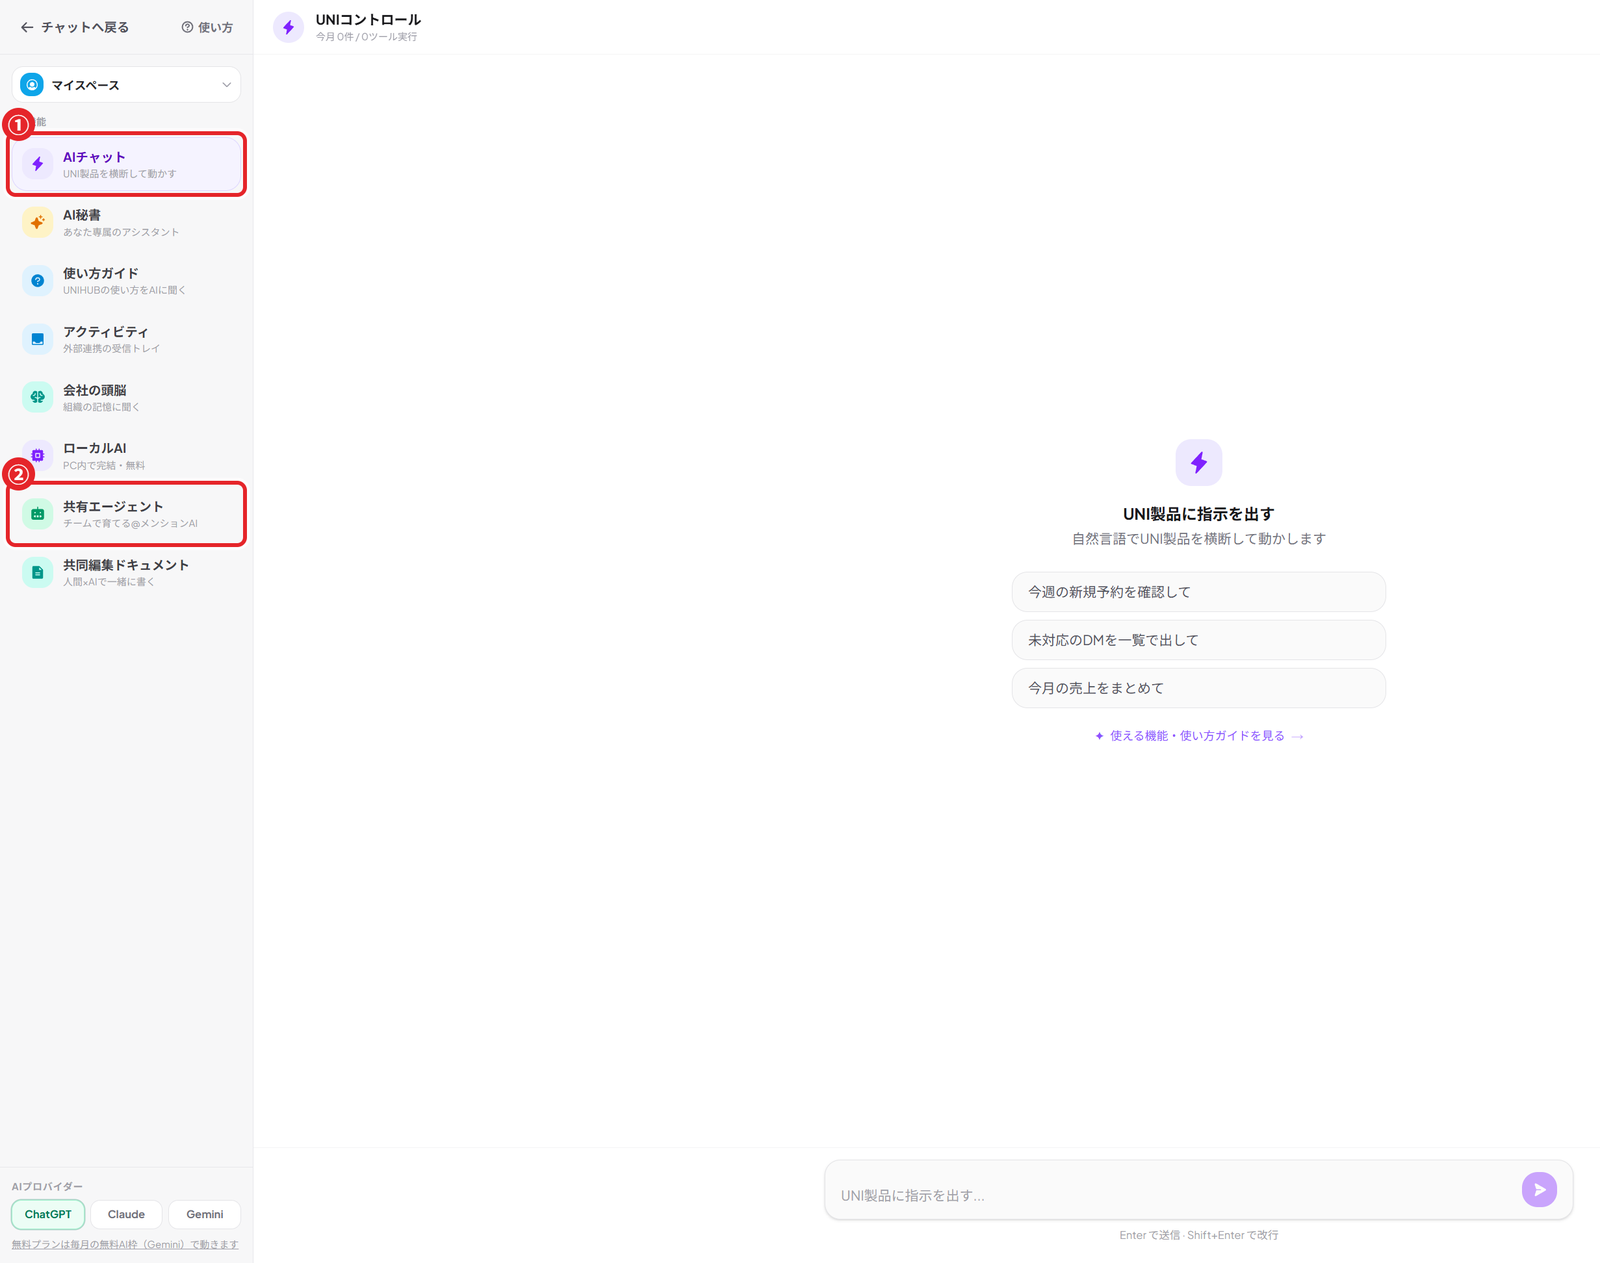Open 共同編集ドキュメント menu label
Image resolution: width=1600 pixels, height=1263 pixels.
coord(126,565)
